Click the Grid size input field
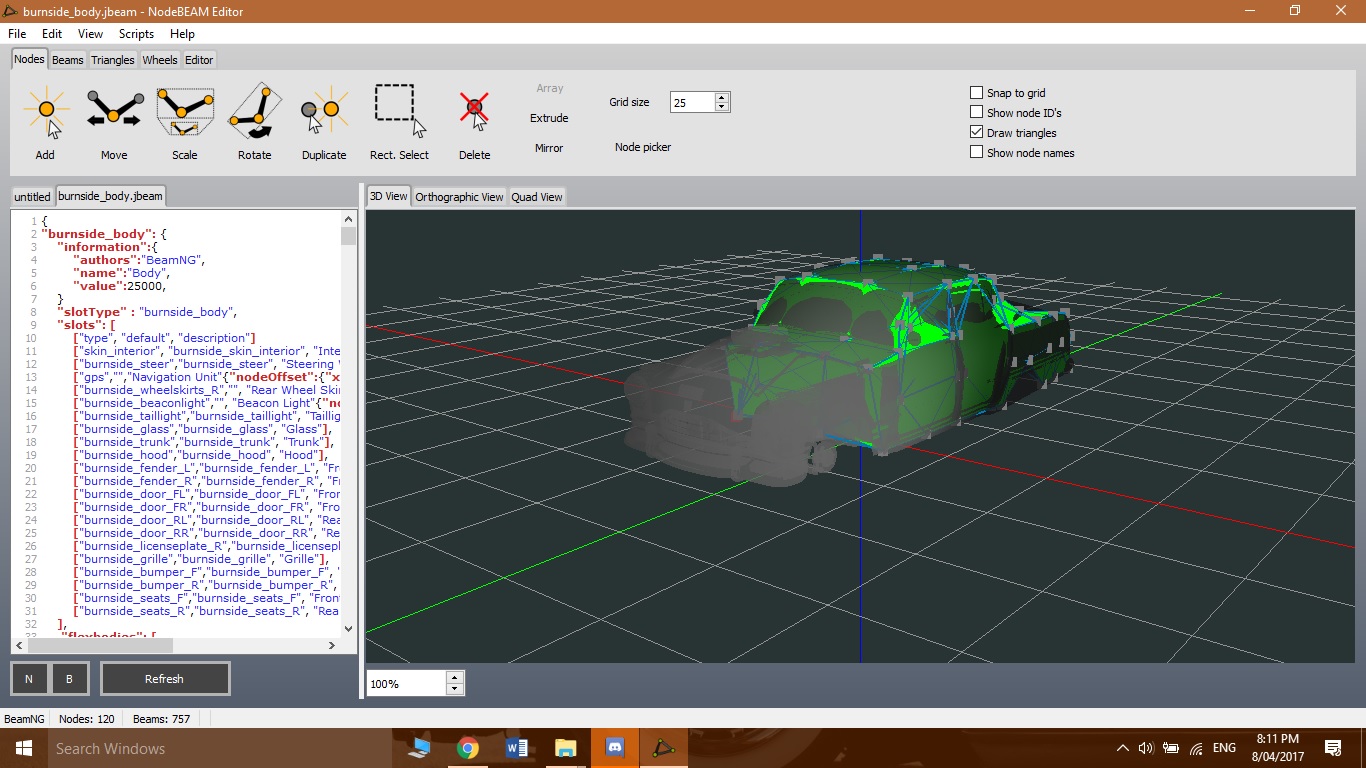 [691, 102]
